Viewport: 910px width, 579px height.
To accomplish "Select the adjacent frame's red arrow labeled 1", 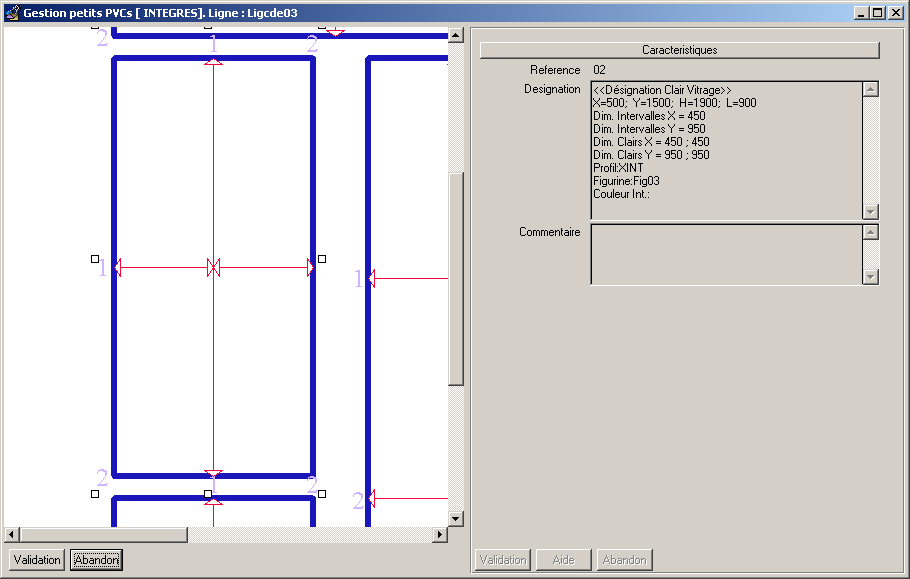I will click(371, 279).
